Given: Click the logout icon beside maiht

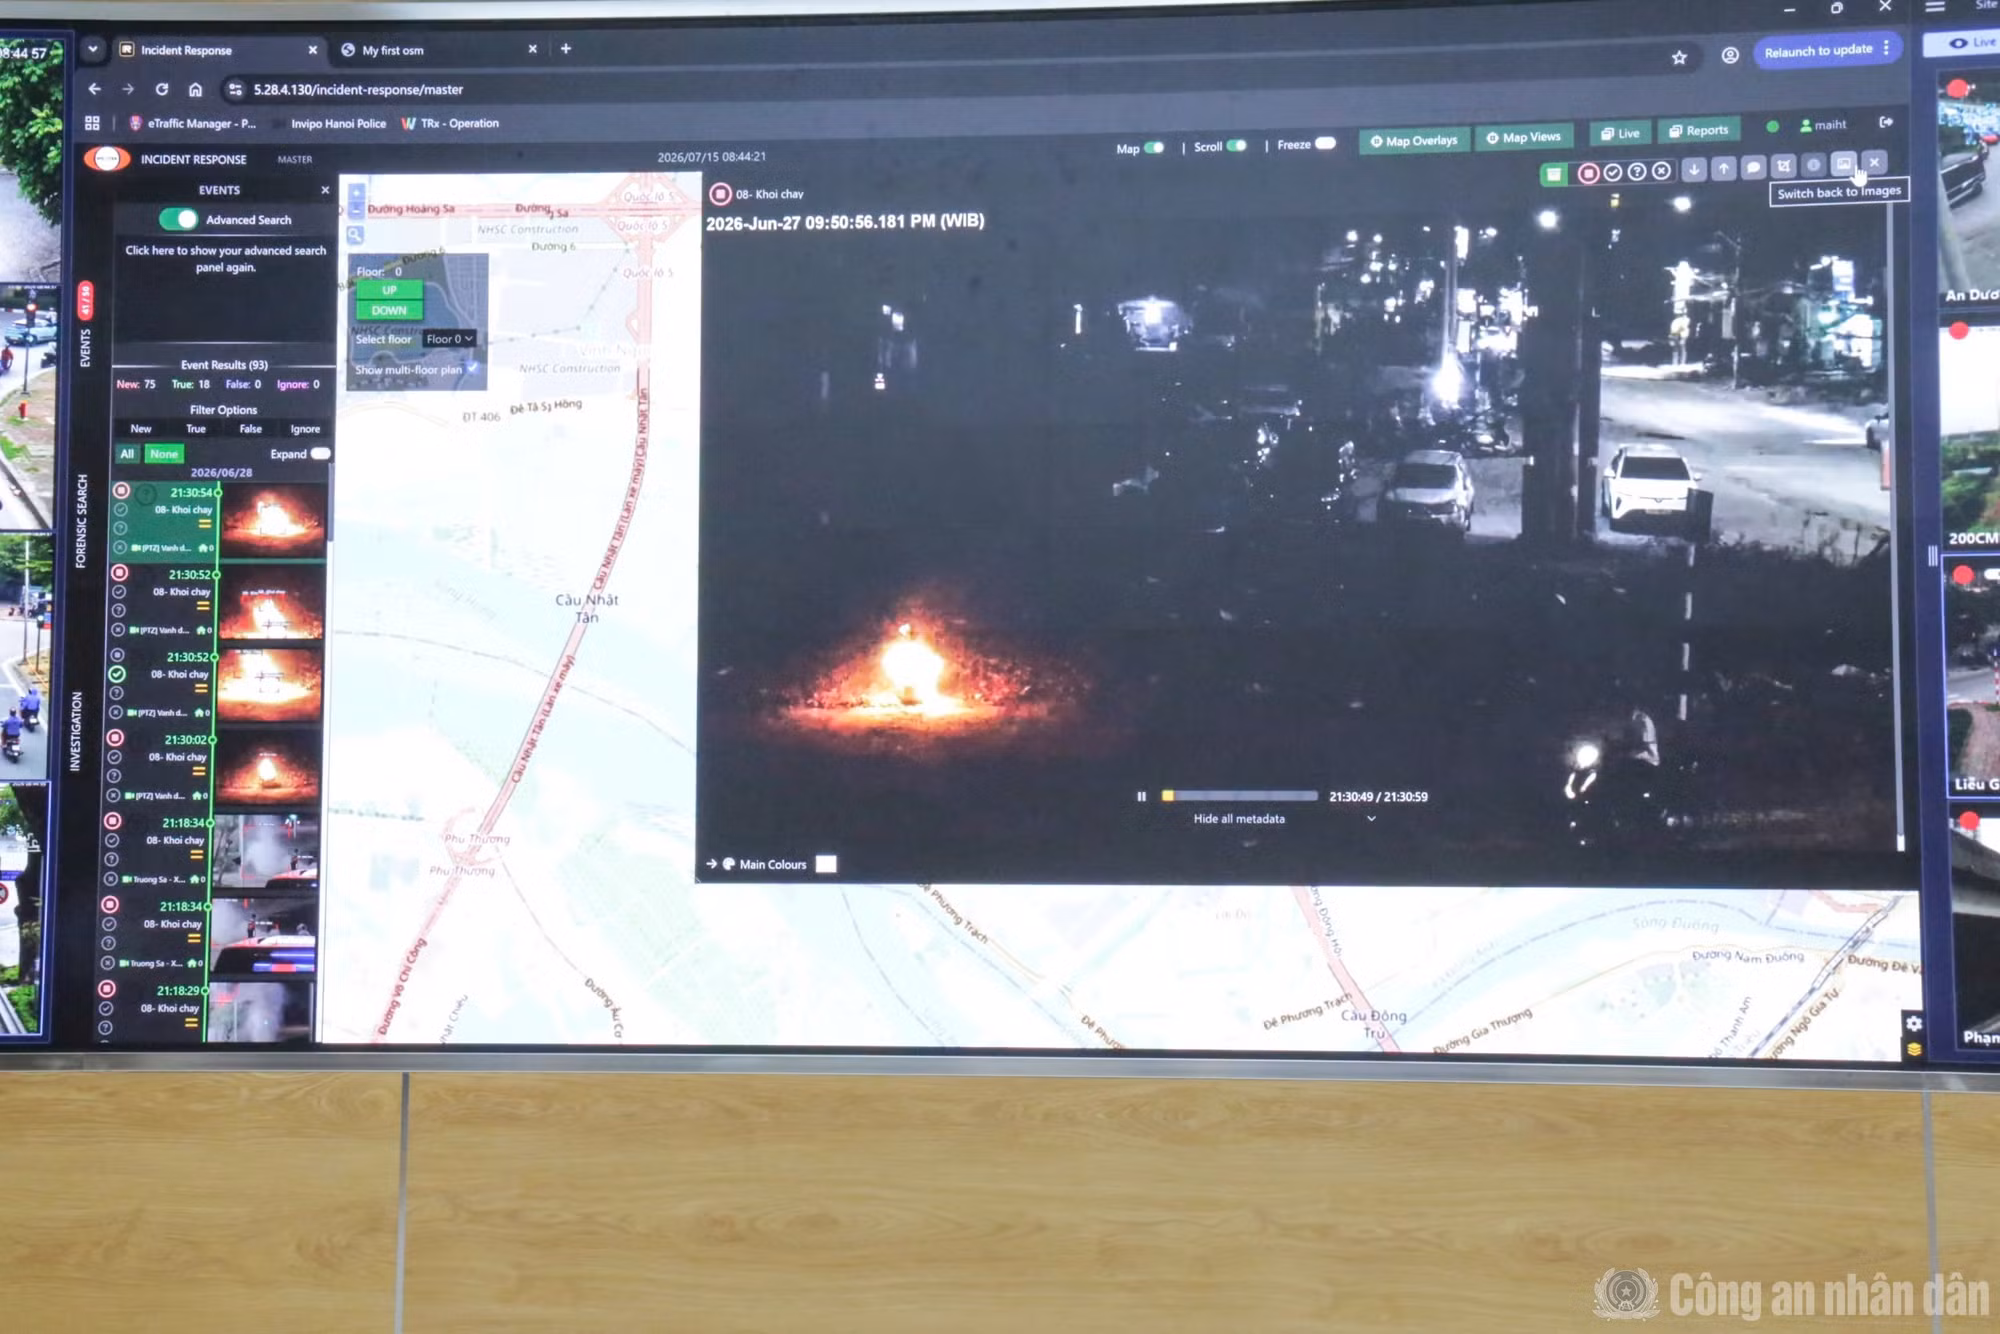Looking at the screenshot, I should (x=1885, y=122).
